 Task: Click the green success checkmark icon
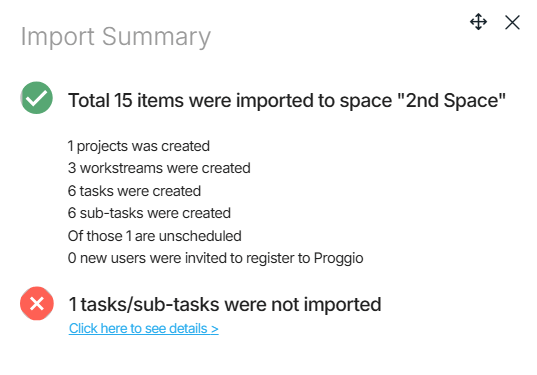pyautogui.click(x=37, y=98)
